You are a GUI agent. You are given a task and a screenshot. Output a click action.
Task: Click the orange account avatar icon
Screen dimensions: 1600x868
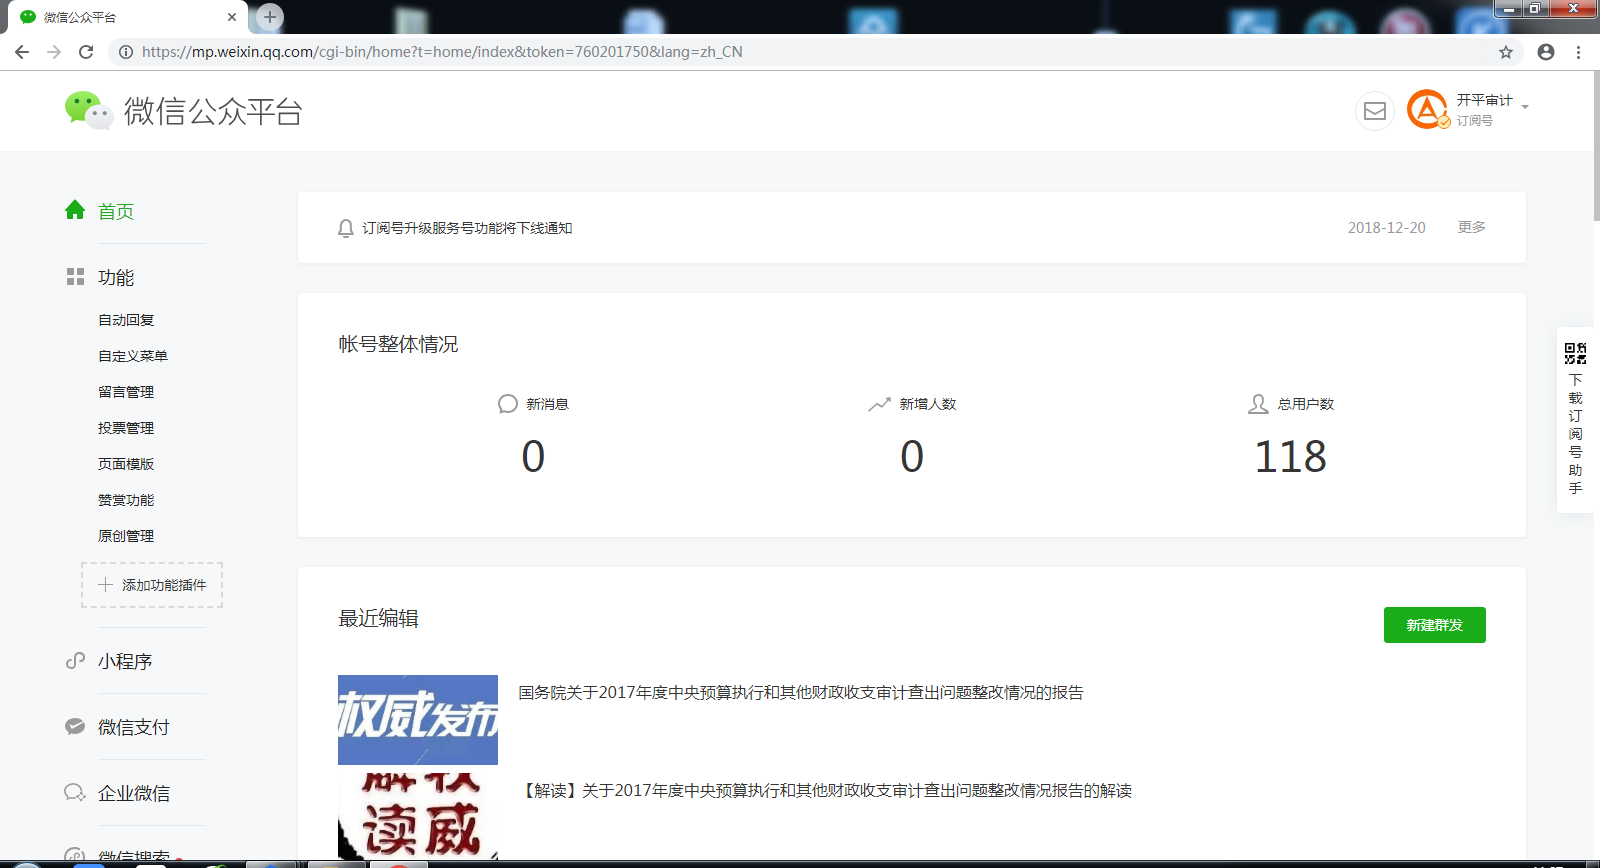[x=1427, y=109]
